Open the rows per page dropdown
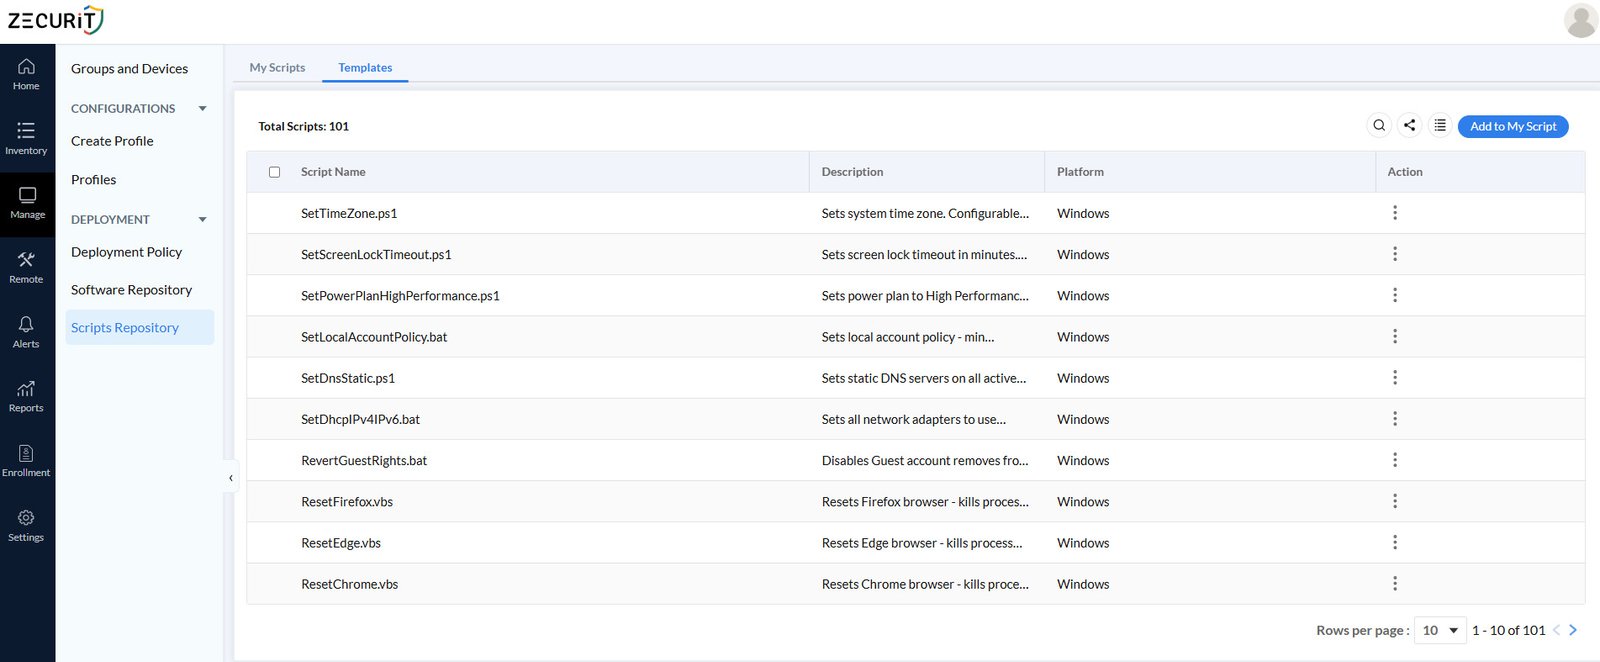The image size is (1600, 662). coord(1440,630)
